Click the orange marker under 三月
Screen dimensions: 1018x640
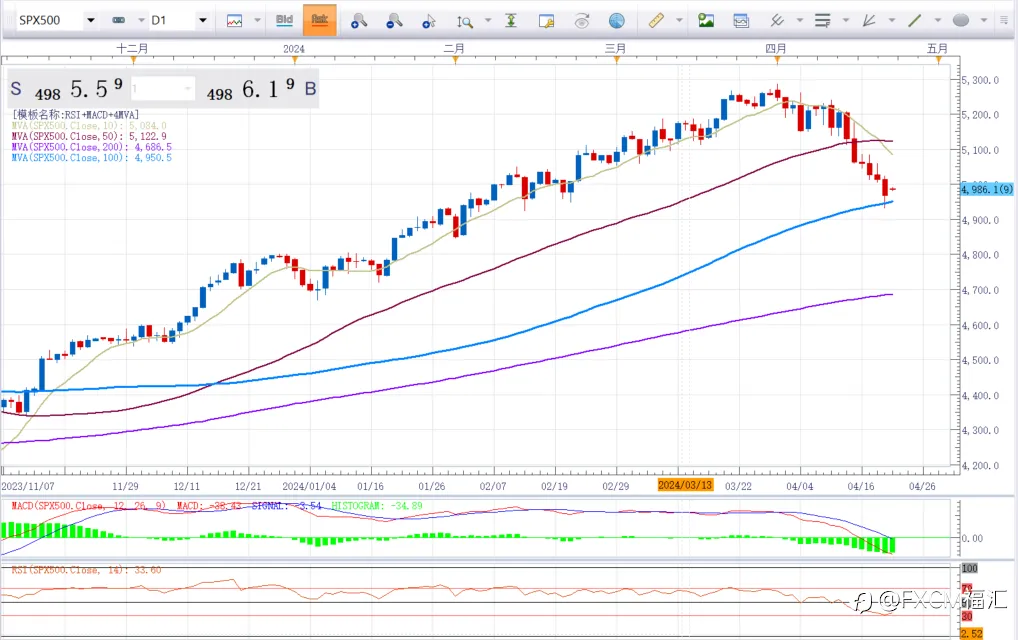click(x=616, y=60)
